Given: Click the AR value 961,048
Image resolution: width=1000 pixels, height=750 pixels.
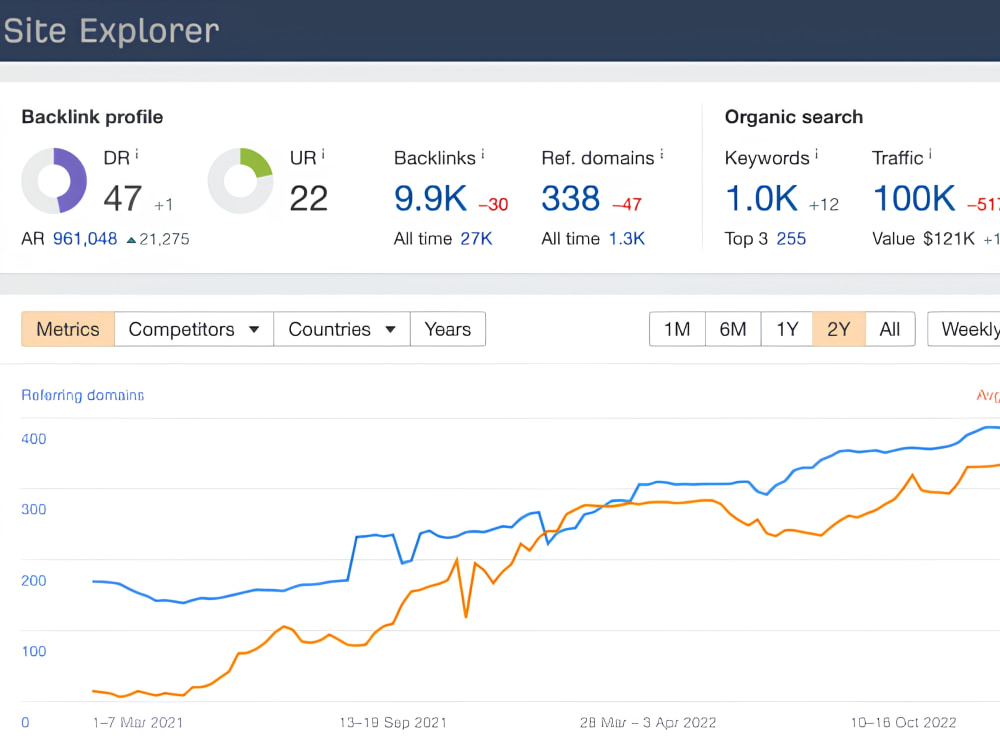Looking at the screenshot, I should (85, 239).
